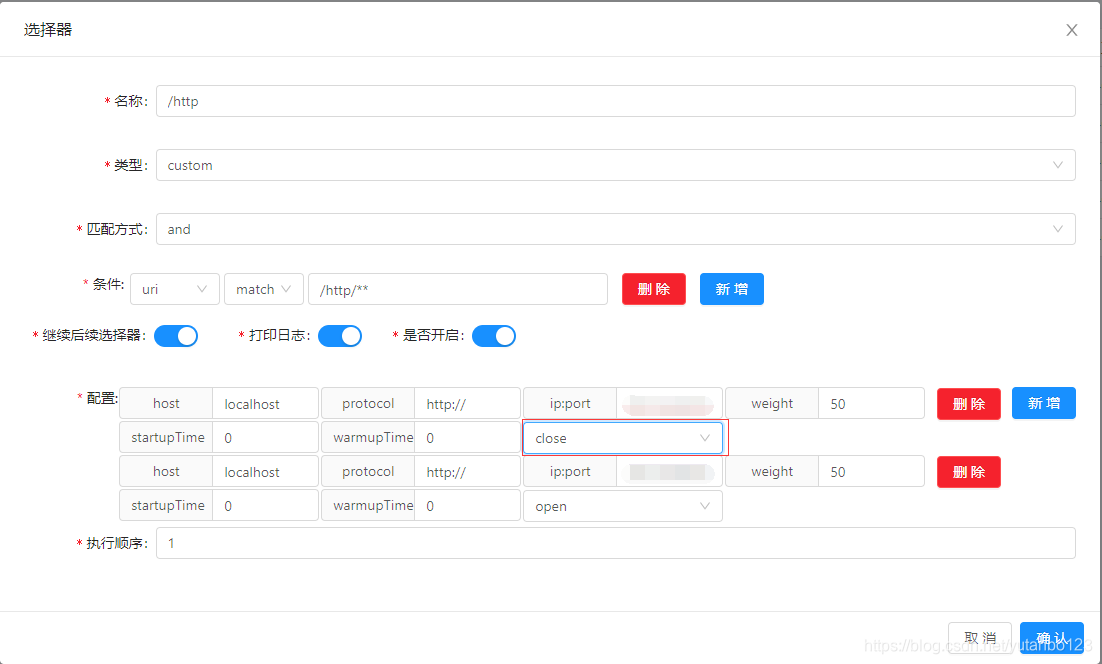
Task: Toggle the 是否开启 switch
Action: (x=493, y=336)
